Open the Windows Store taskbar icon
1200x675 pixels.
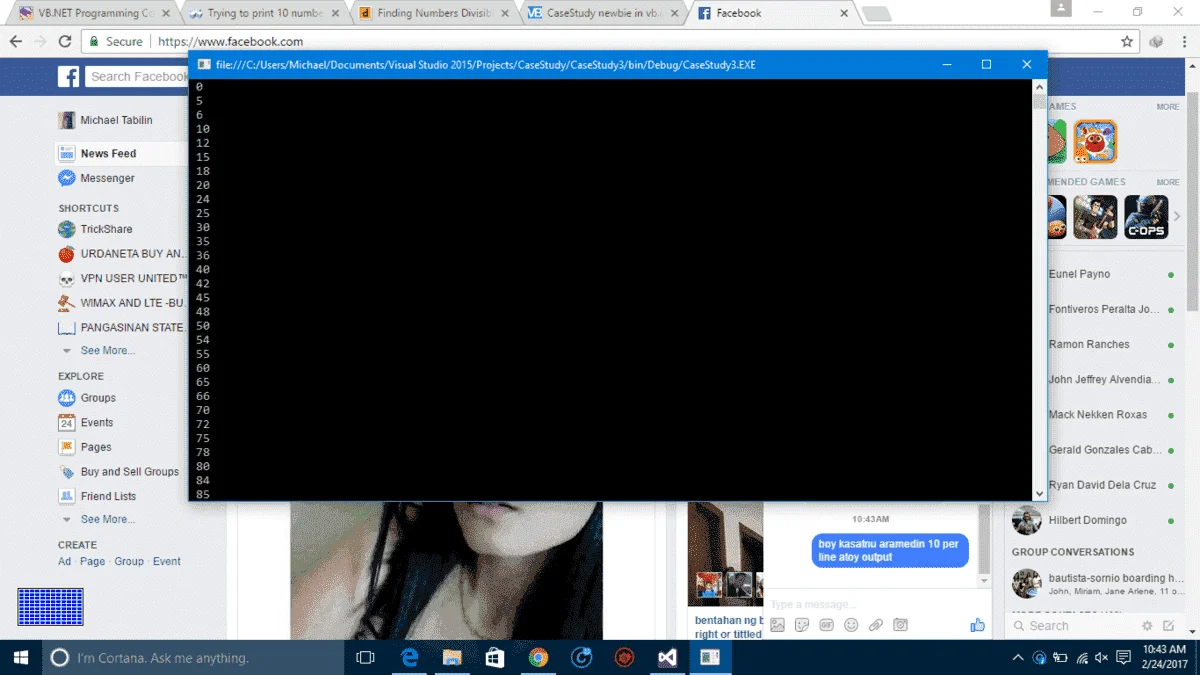click(495, 658)
